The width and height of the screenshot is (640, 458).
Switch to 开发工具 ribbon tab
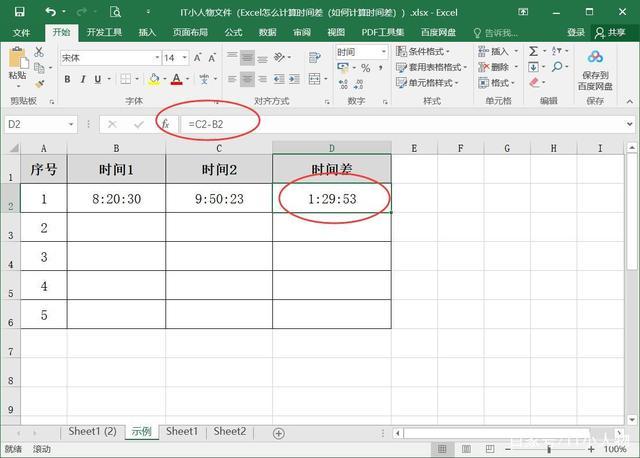[104, 32]
